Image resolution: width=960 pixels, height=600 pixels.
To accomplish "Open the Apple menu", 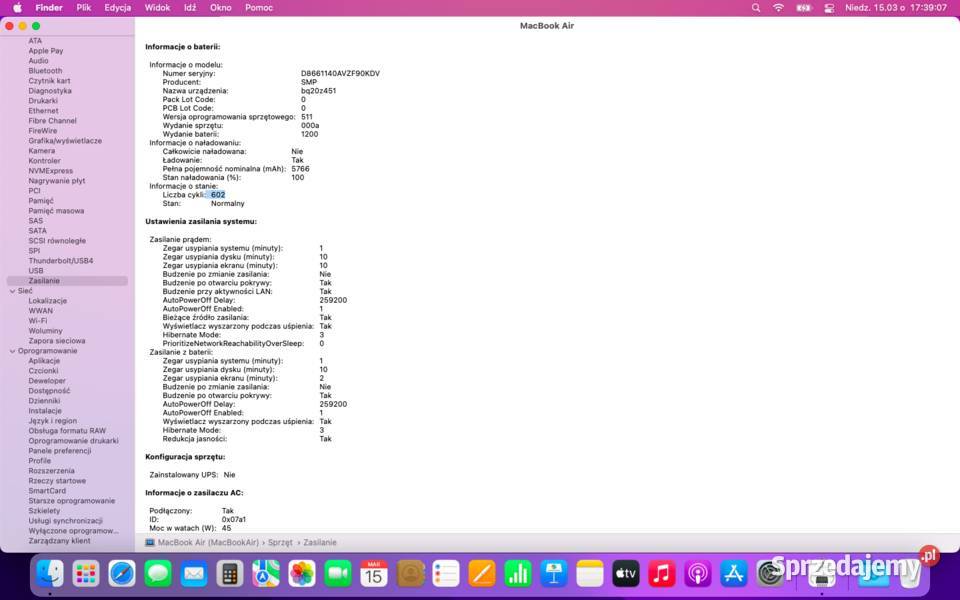I will click(x=17, y=8).
